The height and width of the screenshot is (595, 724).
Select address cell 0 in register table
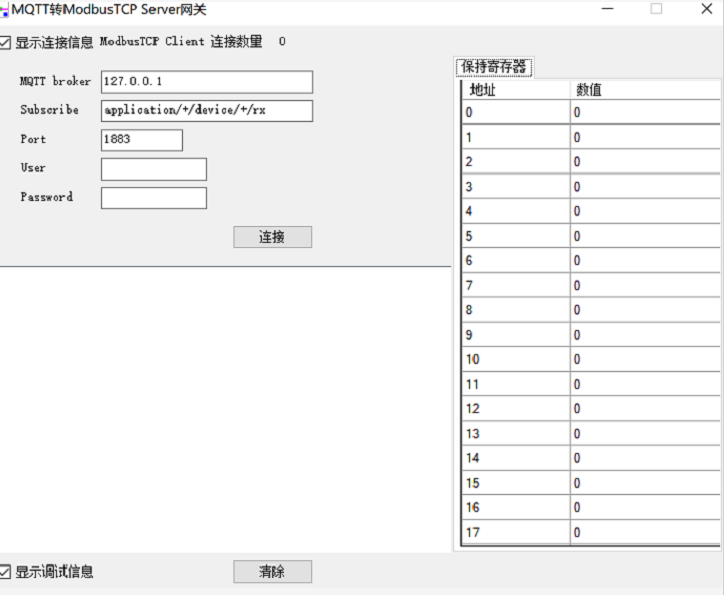pyautogui.click(x=516, y=112)
